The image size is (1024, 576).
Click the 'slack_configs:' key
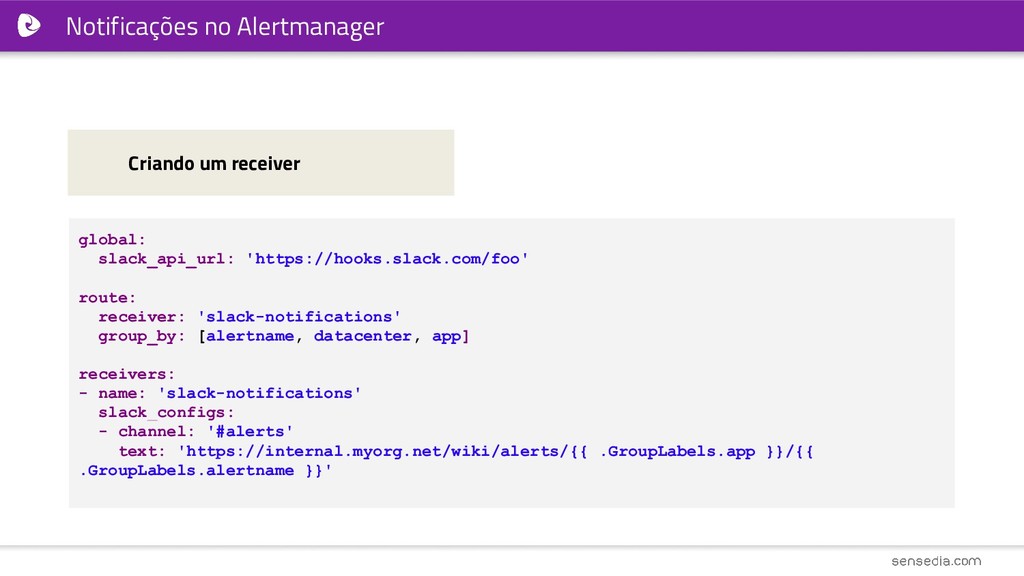(166, 413)
